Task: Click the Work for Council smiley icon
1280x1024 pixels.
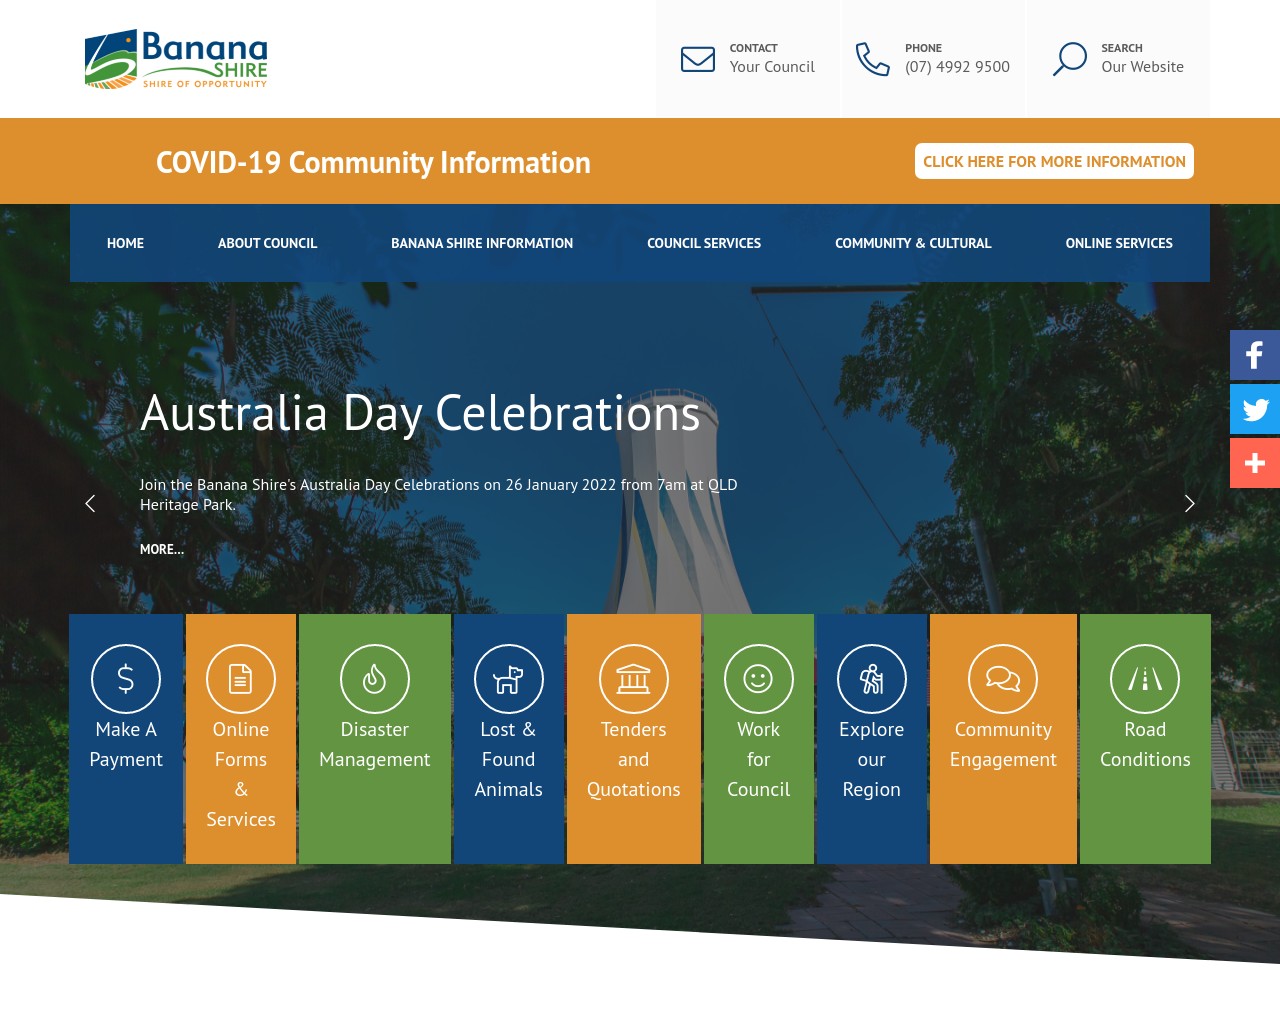Action: click(x=758, y=678)
